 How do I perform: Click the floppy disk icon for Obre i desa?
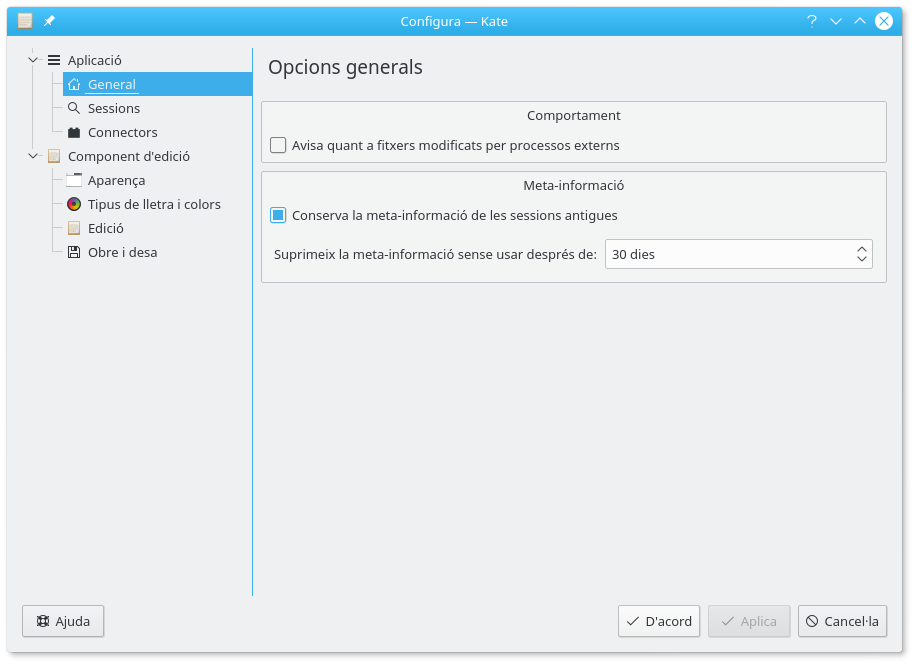74,253
